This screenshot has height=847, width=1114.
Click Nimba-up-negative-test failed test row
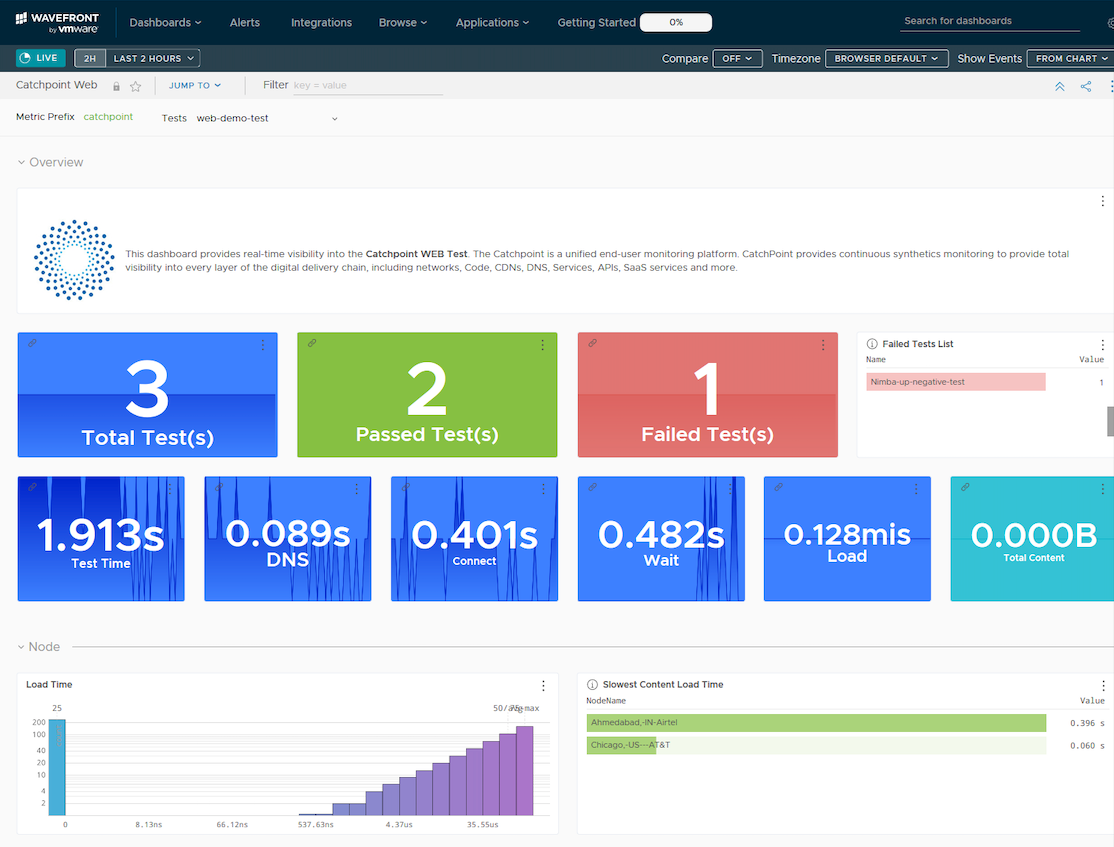955,382
